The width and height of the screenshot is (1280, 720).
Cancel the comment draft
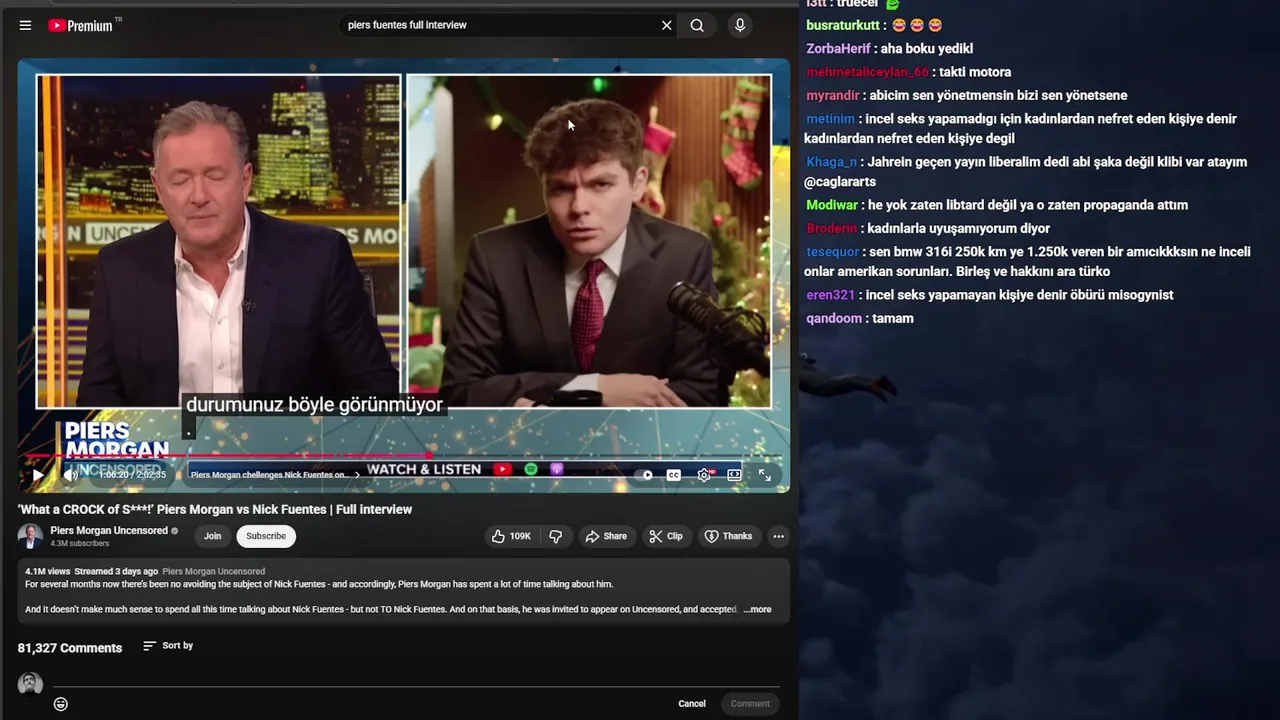pos(692,704)
